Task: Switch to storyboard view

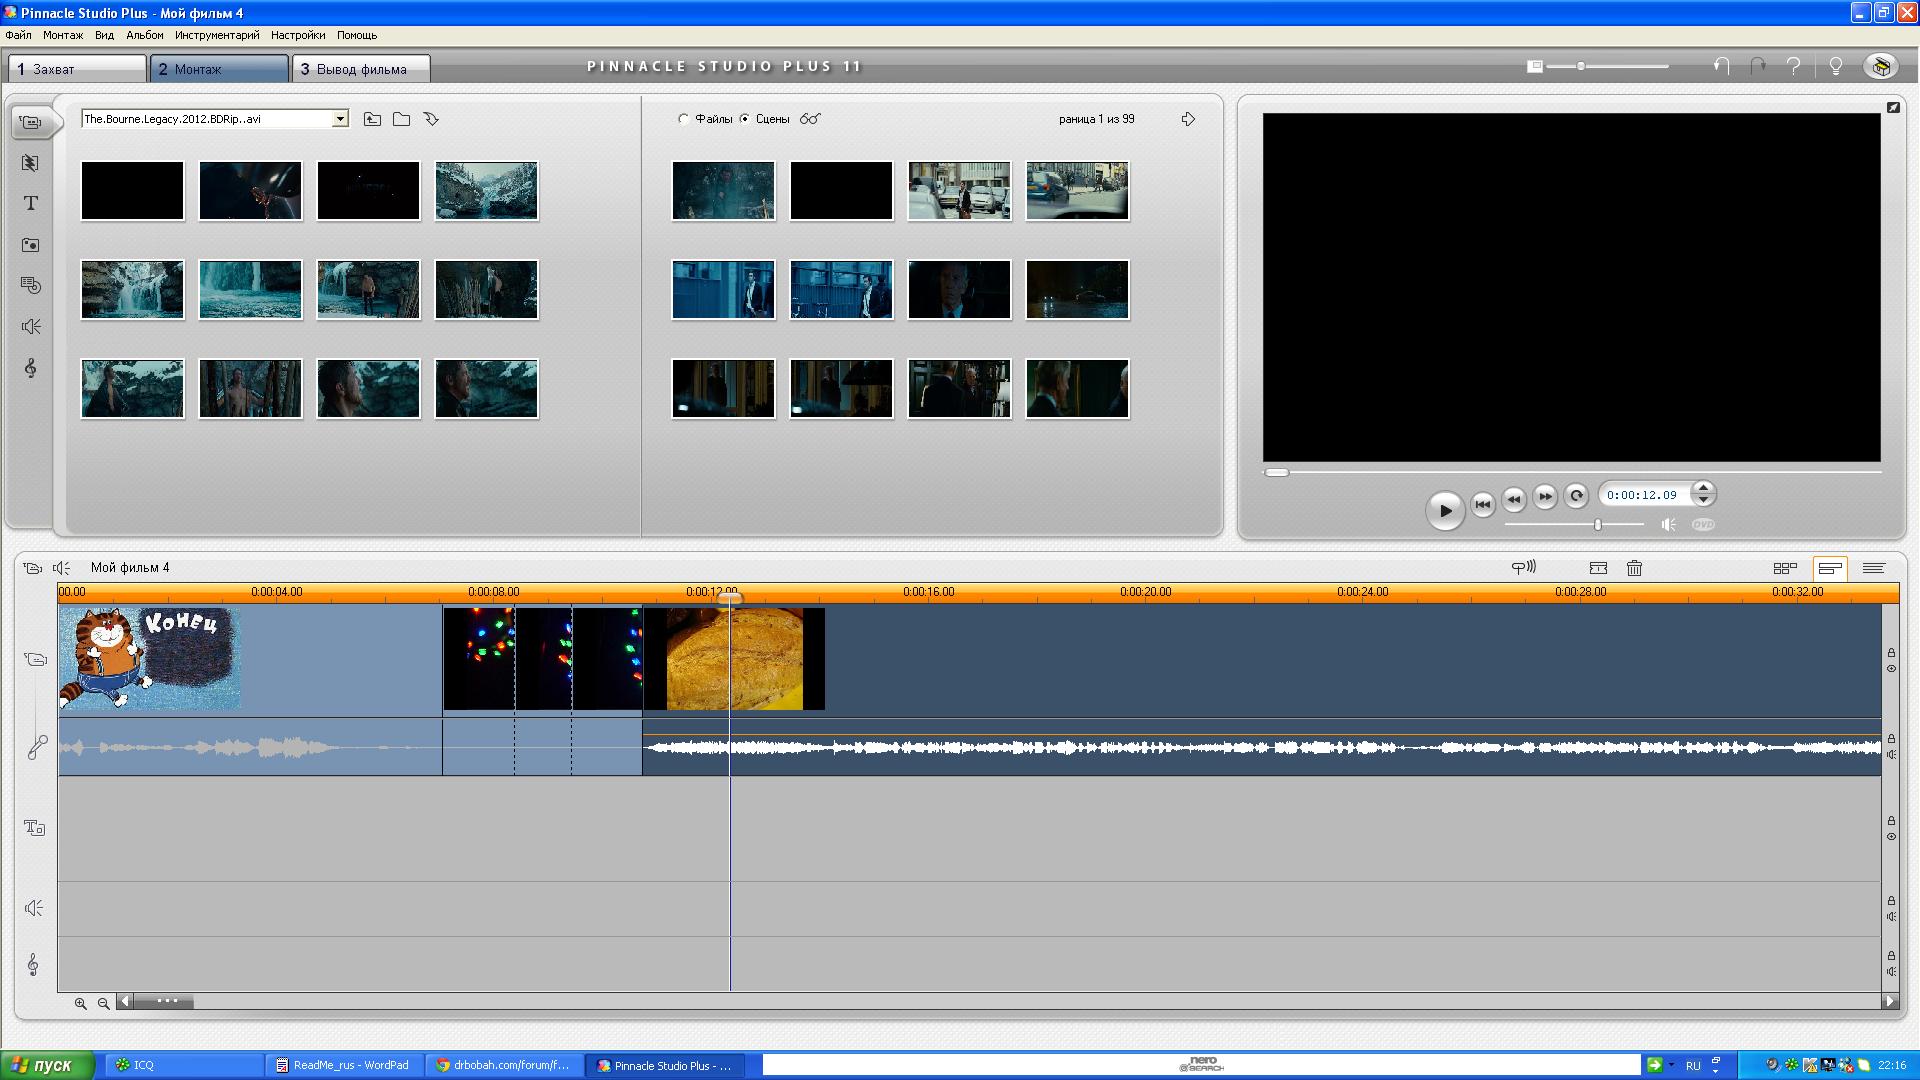Action: point(1785,568)
